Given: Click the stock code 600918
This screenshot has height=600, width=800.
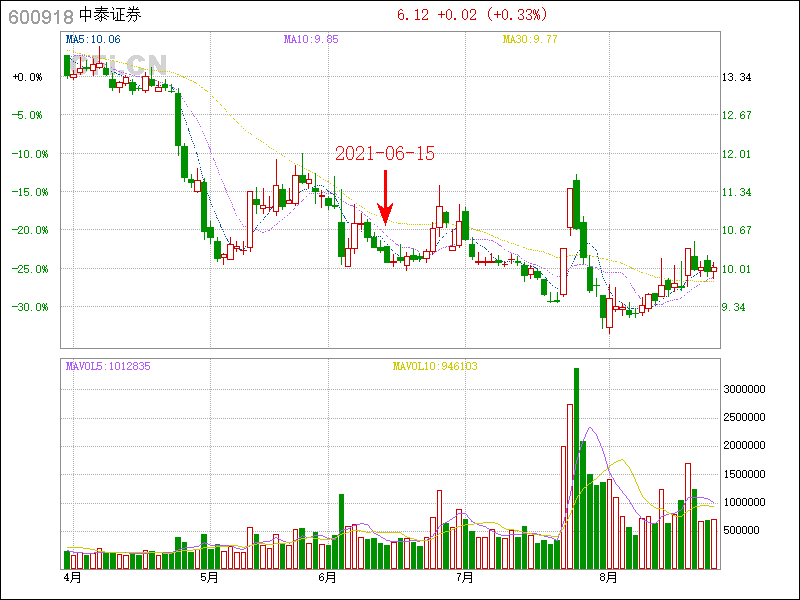Looking at the screenshot, I should pos(40,15).
